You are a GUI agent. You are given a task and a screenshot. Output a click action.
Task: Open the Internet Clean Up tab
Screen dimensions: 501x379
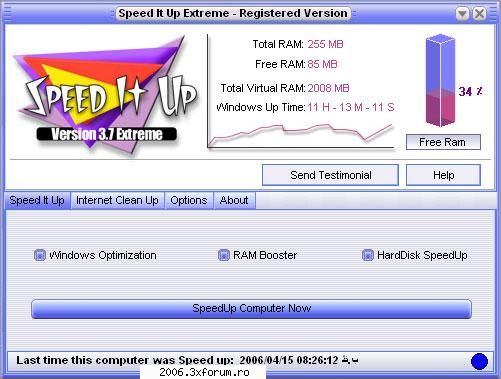click(x=117, y=200)
